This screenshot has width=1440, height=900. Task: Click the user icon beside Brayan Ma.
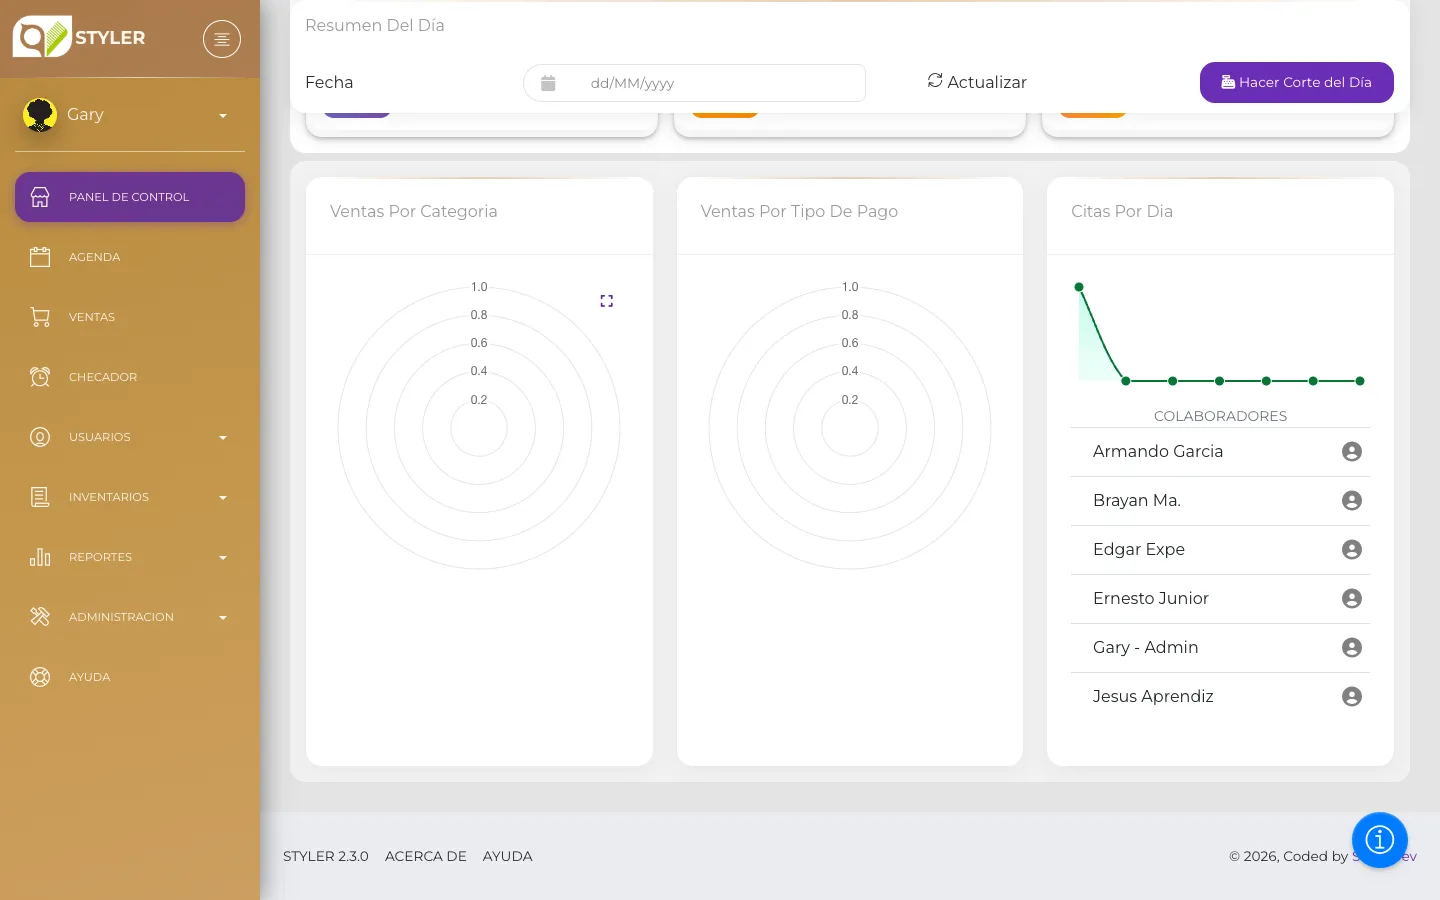1352,501
